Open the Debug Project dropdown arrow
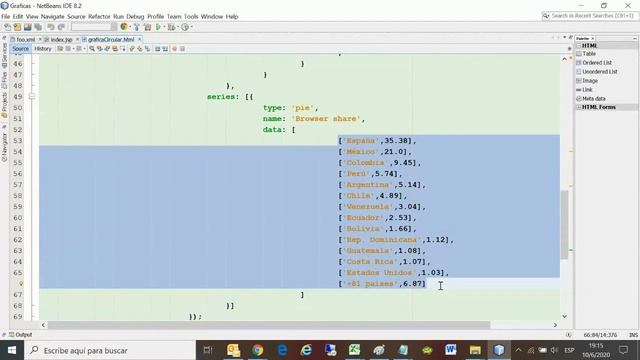Image resolution: width=640 pixels, height=360 pixels. tap(178, 27)
